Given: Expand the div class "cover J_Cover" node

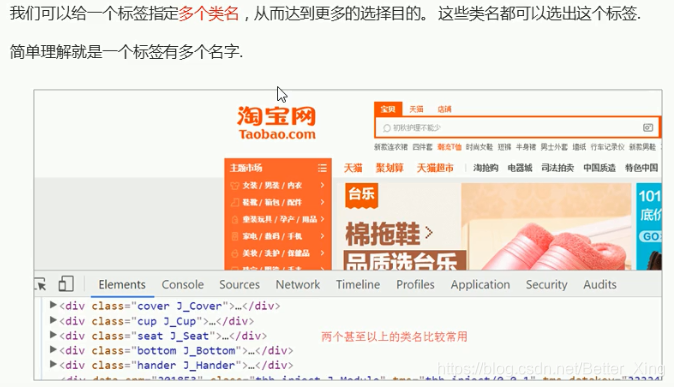Looking at the screenshot, I should [x=53, y=305].
